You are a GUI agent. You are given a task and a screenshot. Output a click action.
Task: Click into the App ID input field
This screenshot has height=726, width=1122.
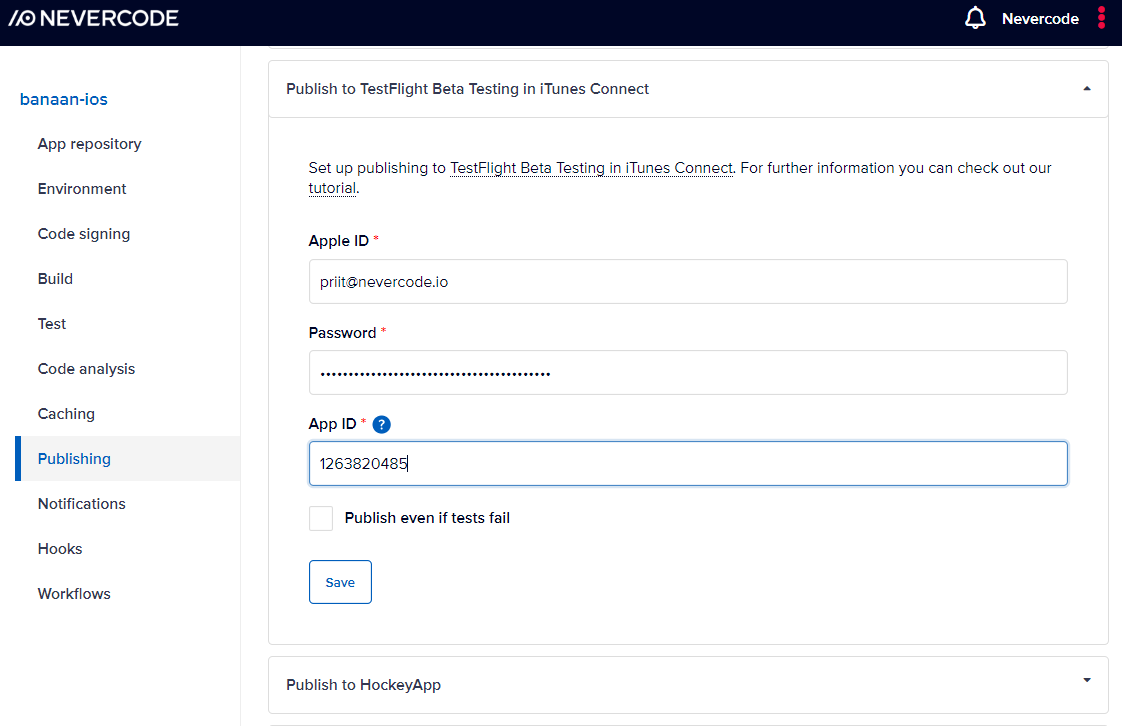688,463
